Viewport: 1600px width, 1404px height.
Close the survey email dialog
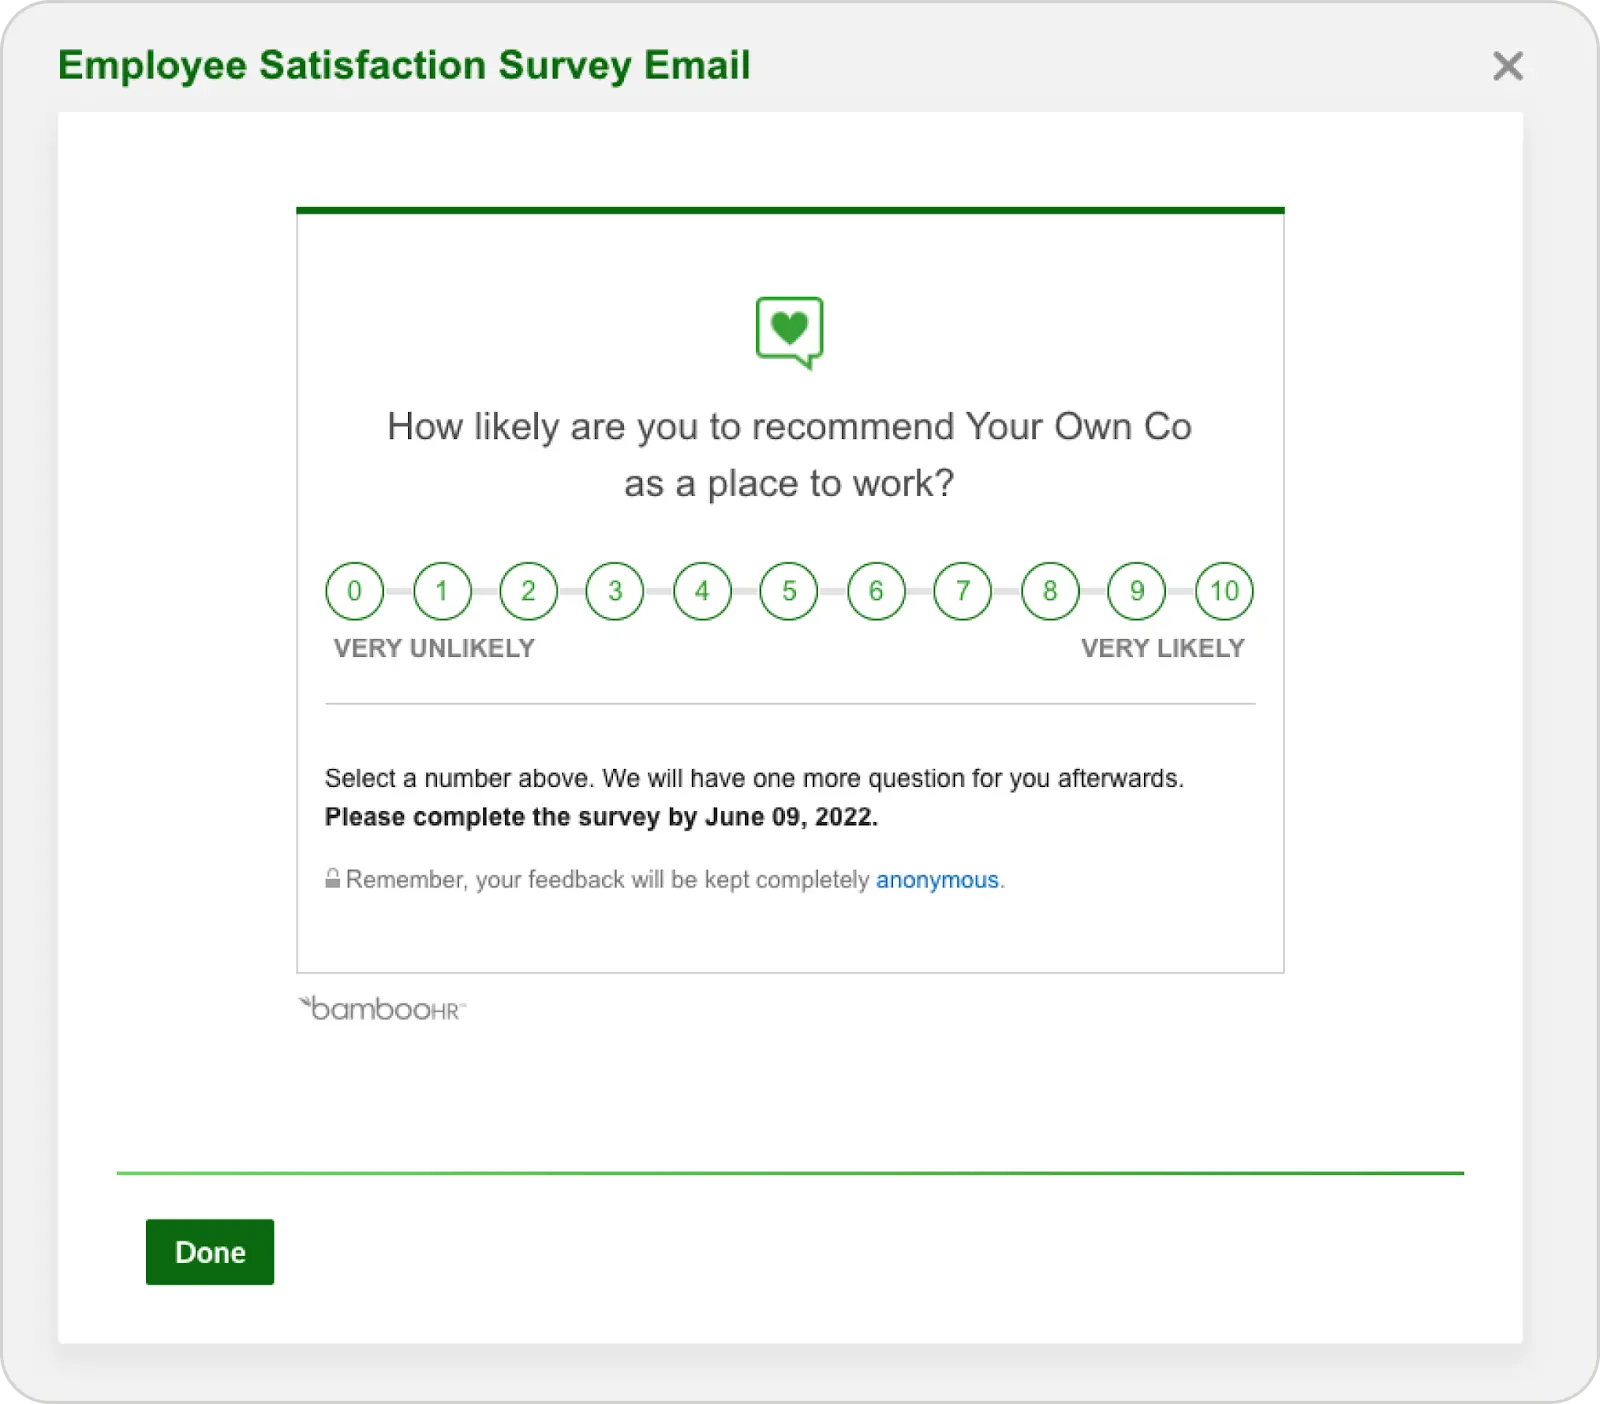(x=1508, y=66)
